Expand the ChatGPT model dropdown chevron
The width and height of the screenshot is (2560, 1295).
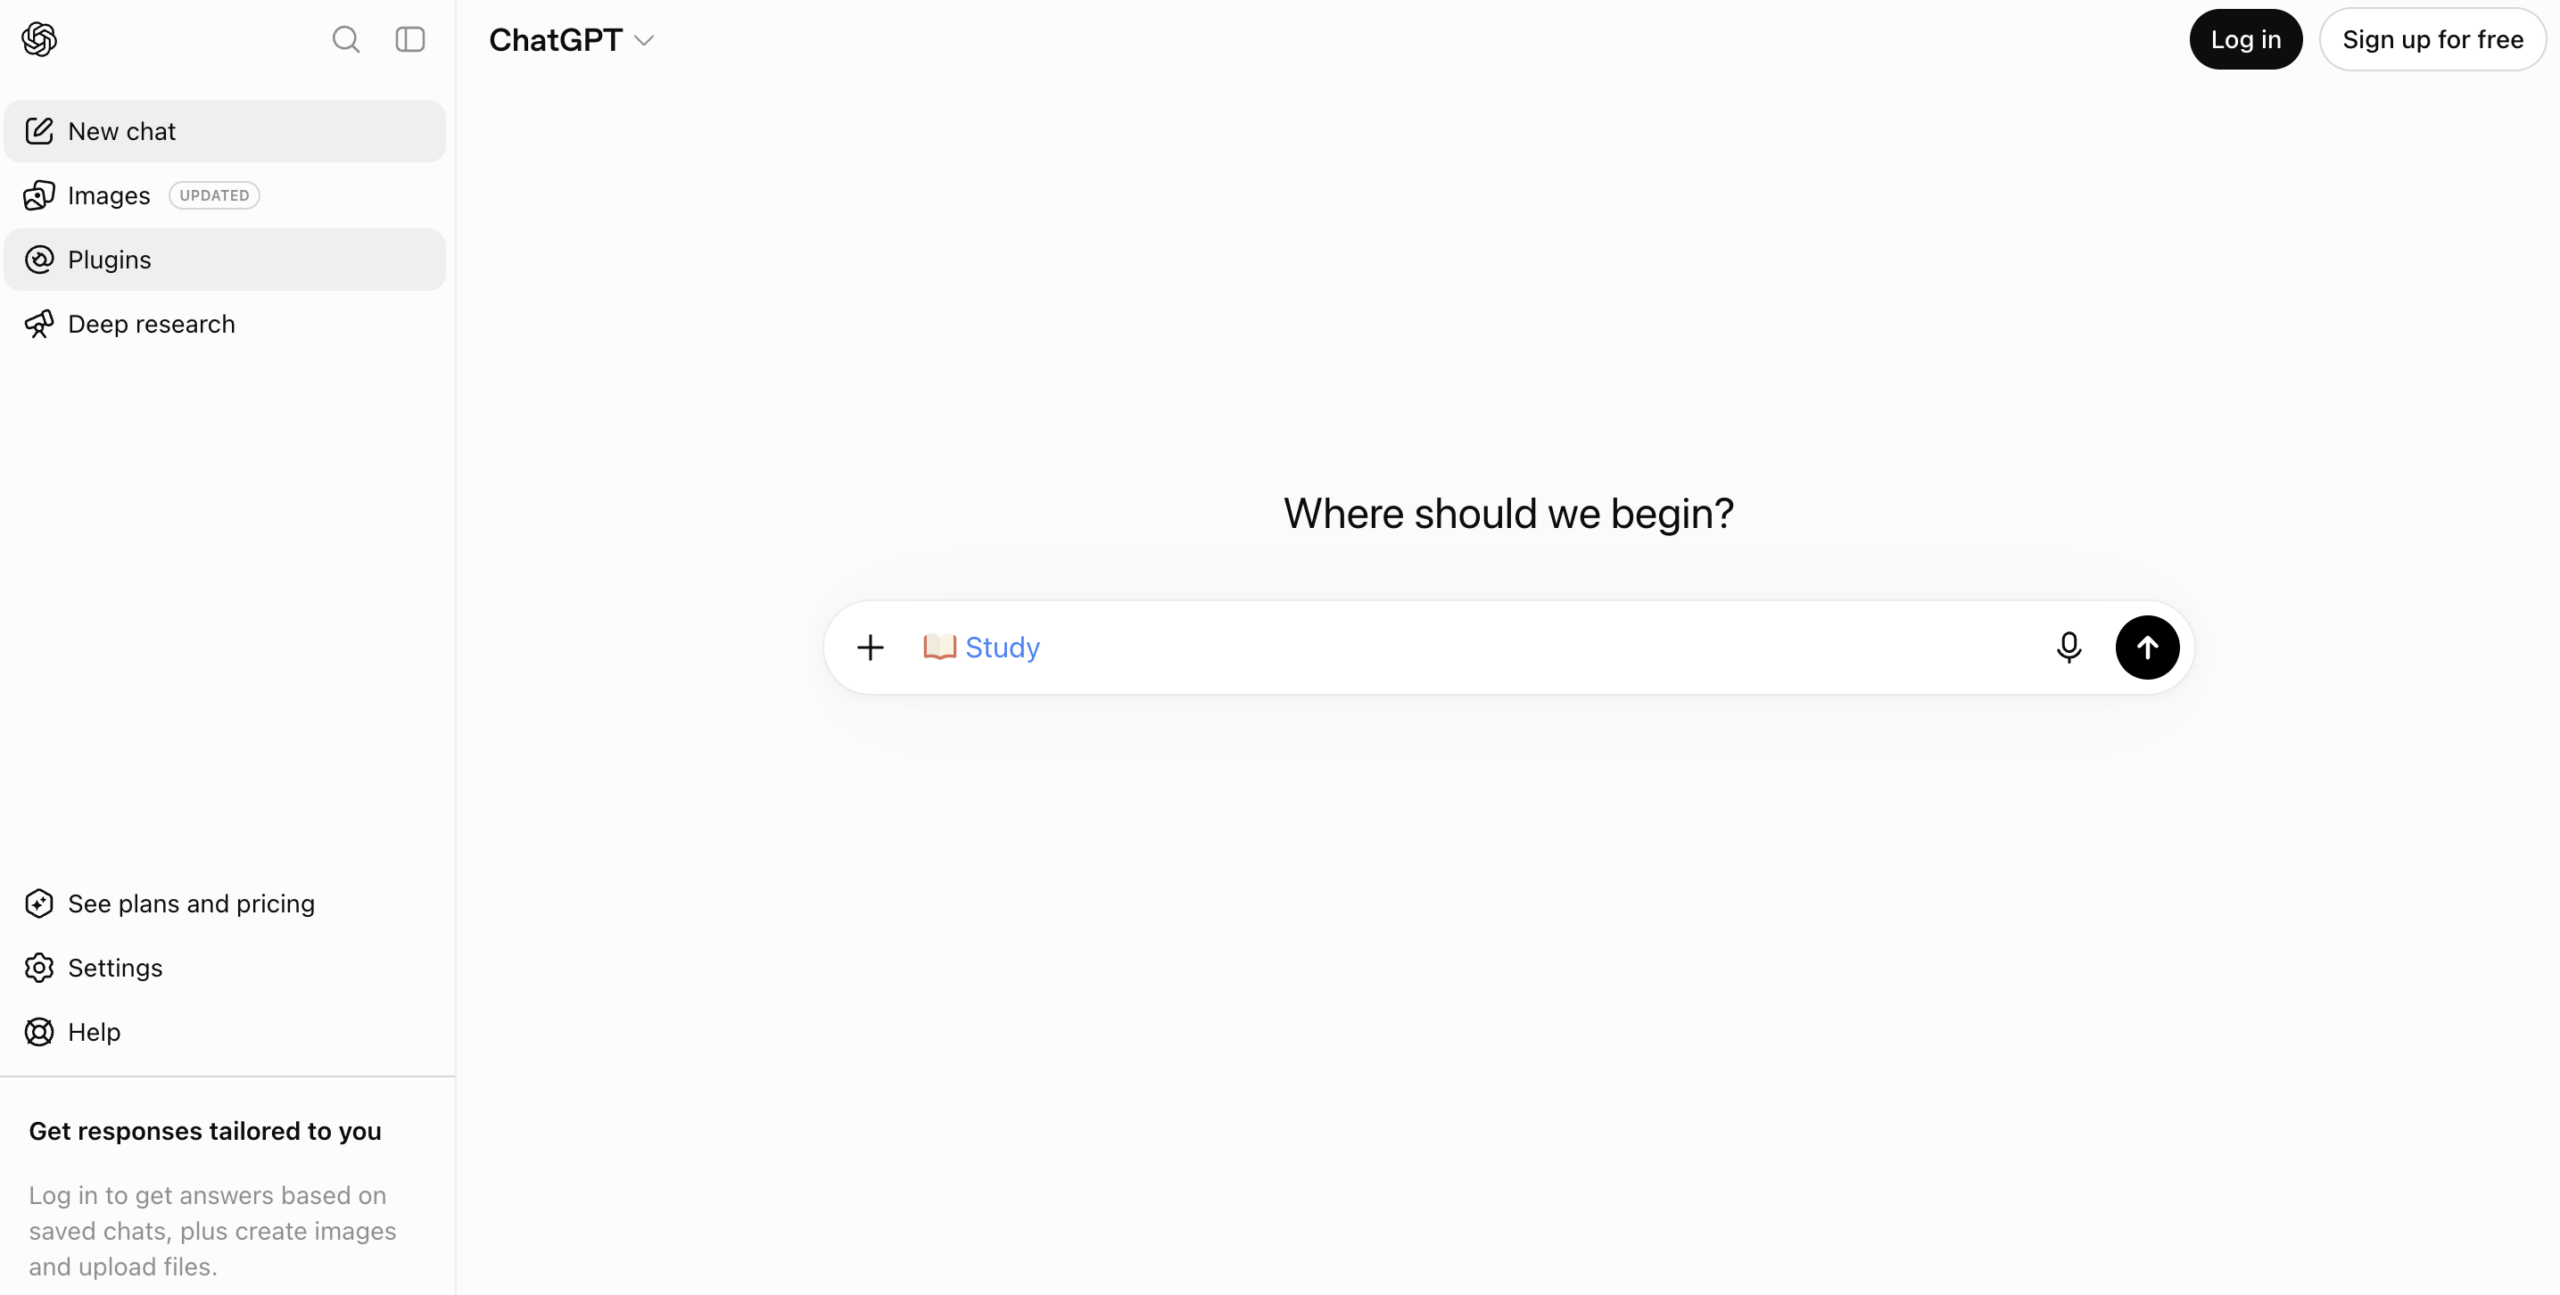pyautogui.click(x=644, y=40)
